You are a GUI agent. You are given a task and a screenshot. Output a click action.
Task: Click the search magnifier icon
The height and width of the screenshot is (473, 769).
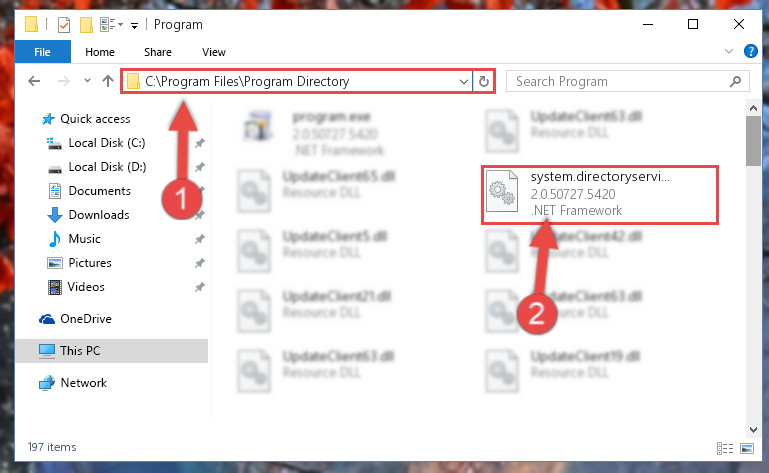pos(735,81)
